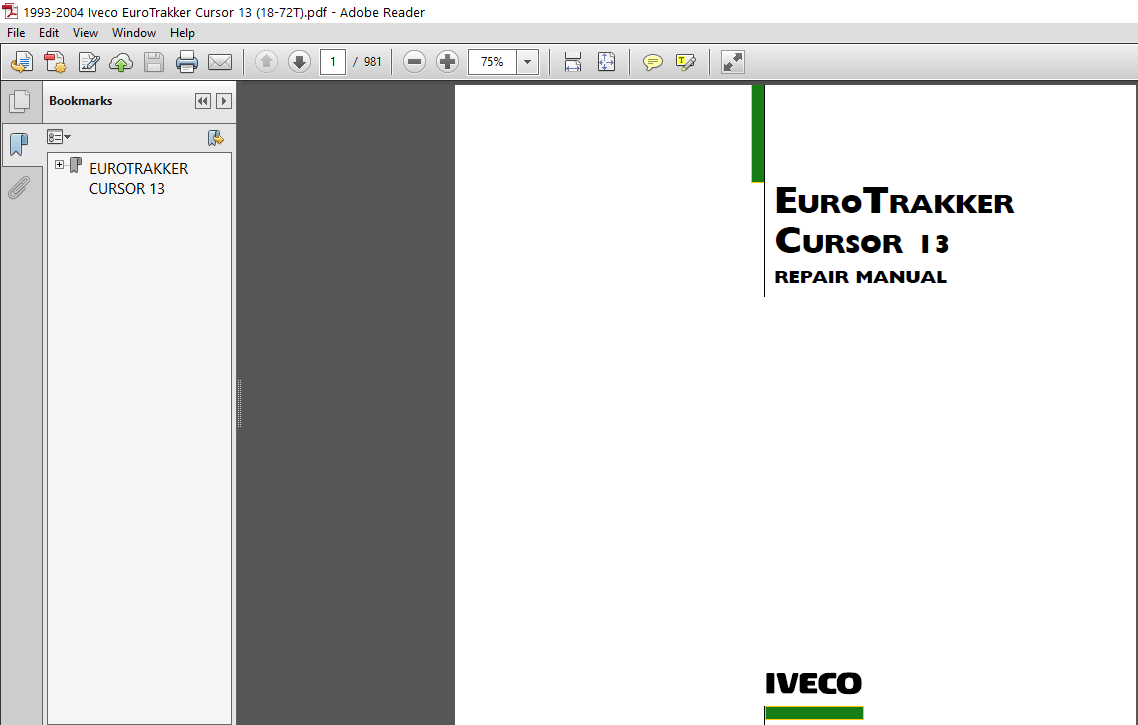The width and height of the screenshot is (1138, 725).
Task: Click the Fit one full page icon
Action: tap(606, 62)
